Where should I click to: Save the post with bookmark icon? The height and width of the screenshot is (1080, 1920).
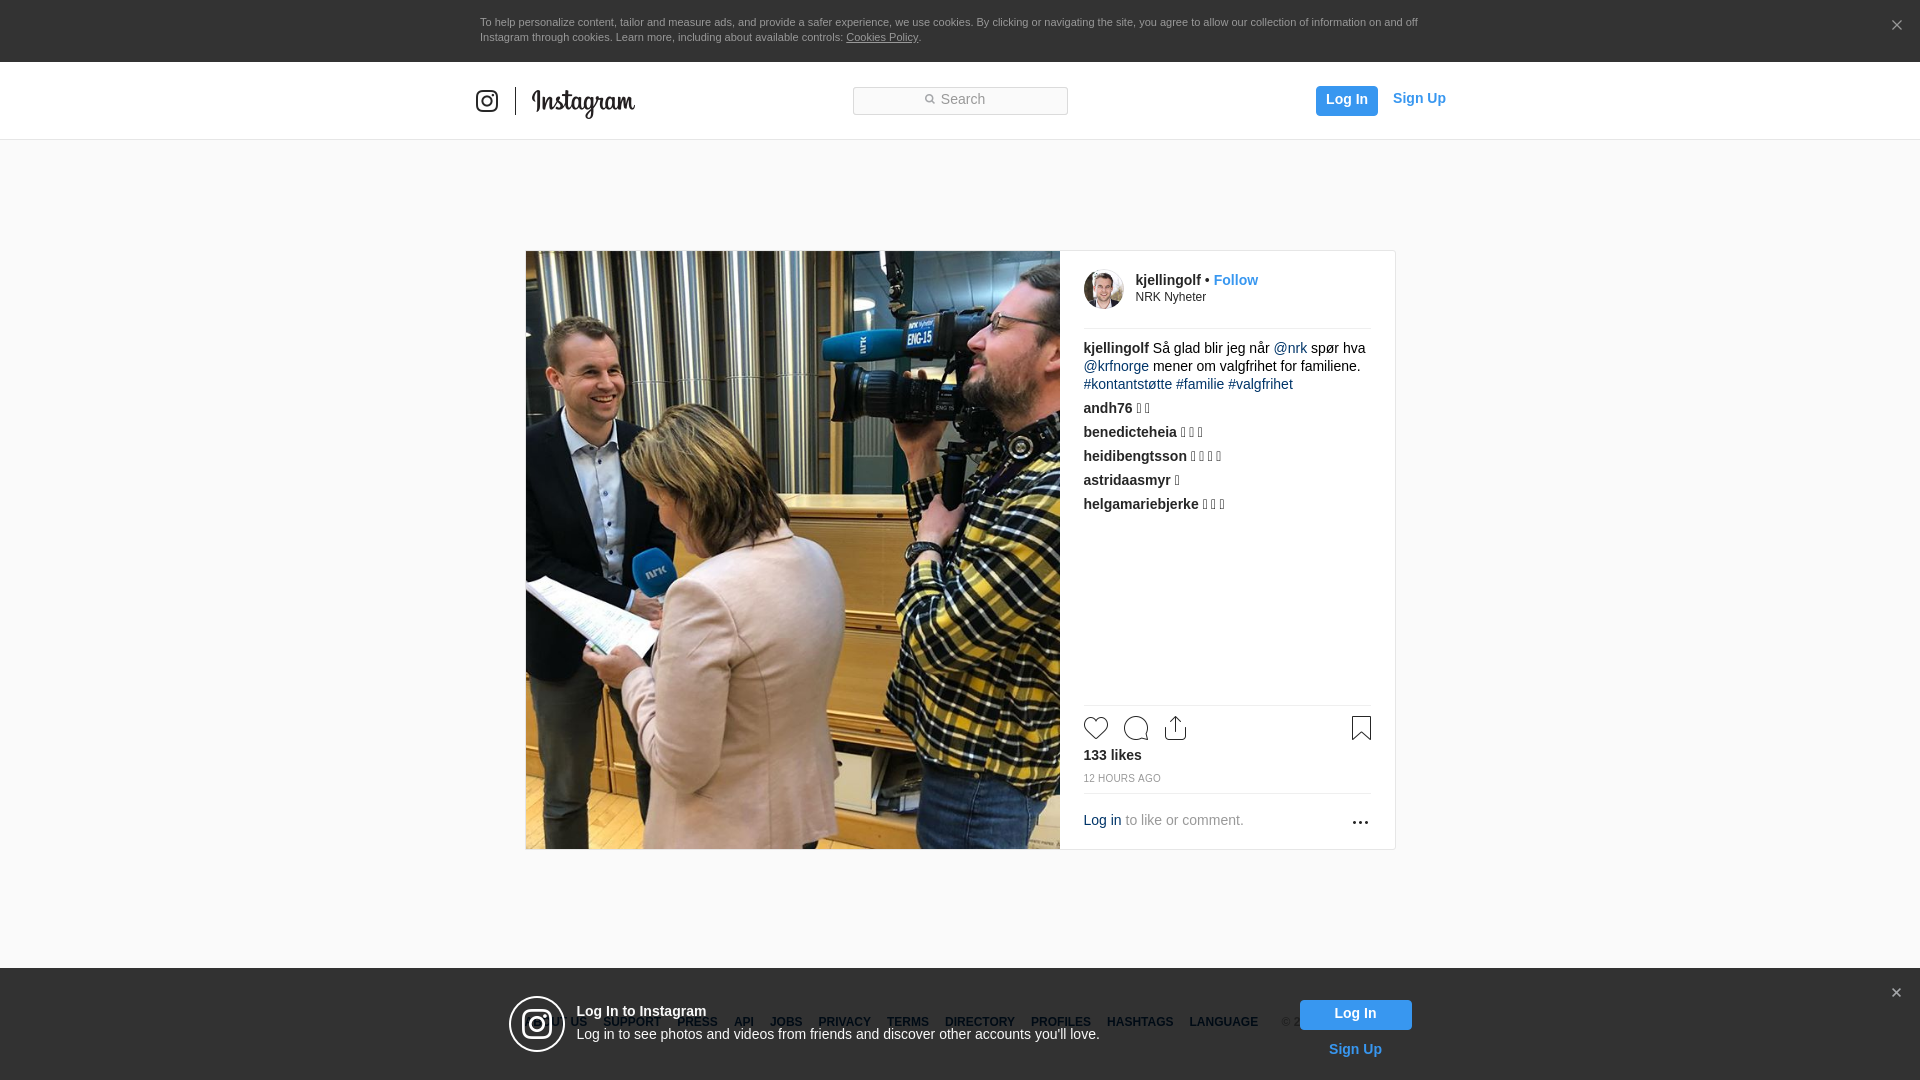(x=1361, y=728)
